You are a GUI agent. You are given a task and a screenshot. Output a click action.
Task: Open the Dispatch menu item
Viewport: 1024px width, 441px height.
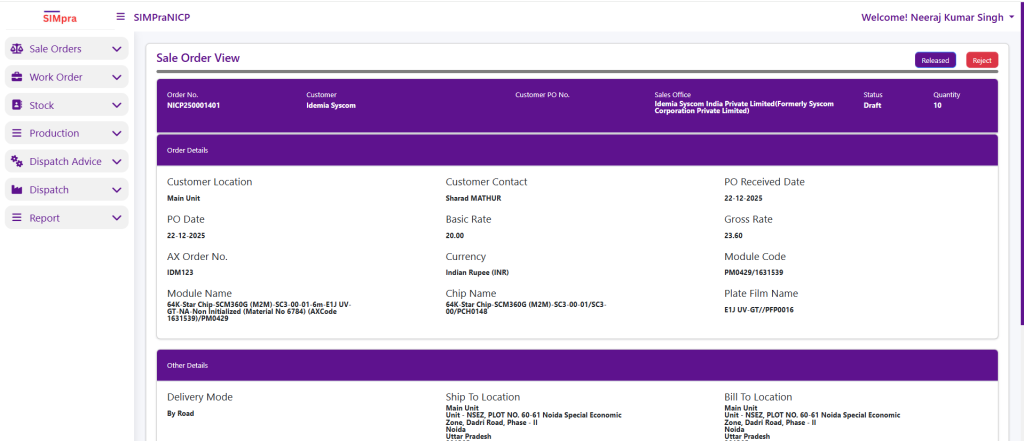click(49, 190)
